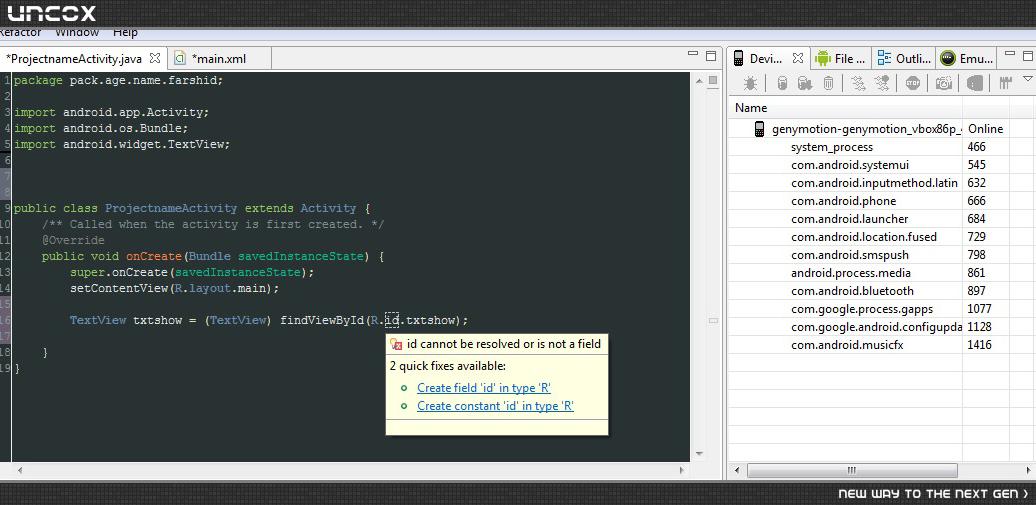Click the XML file icon on main.xml tab
The height and width of the screenshot is (505, 1036).
pos(180,58)
